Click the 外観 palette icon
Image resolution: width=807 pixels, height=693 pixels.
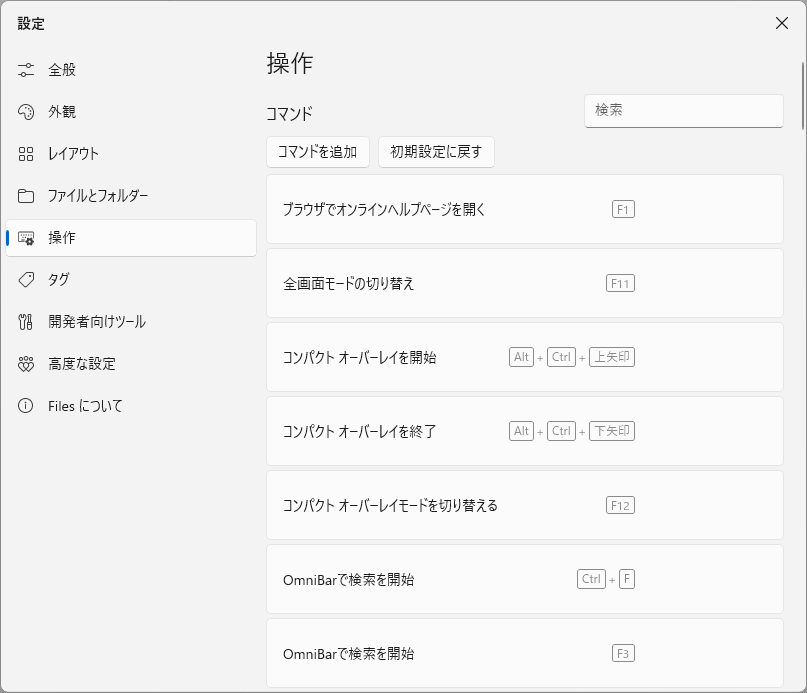[26, 112]
